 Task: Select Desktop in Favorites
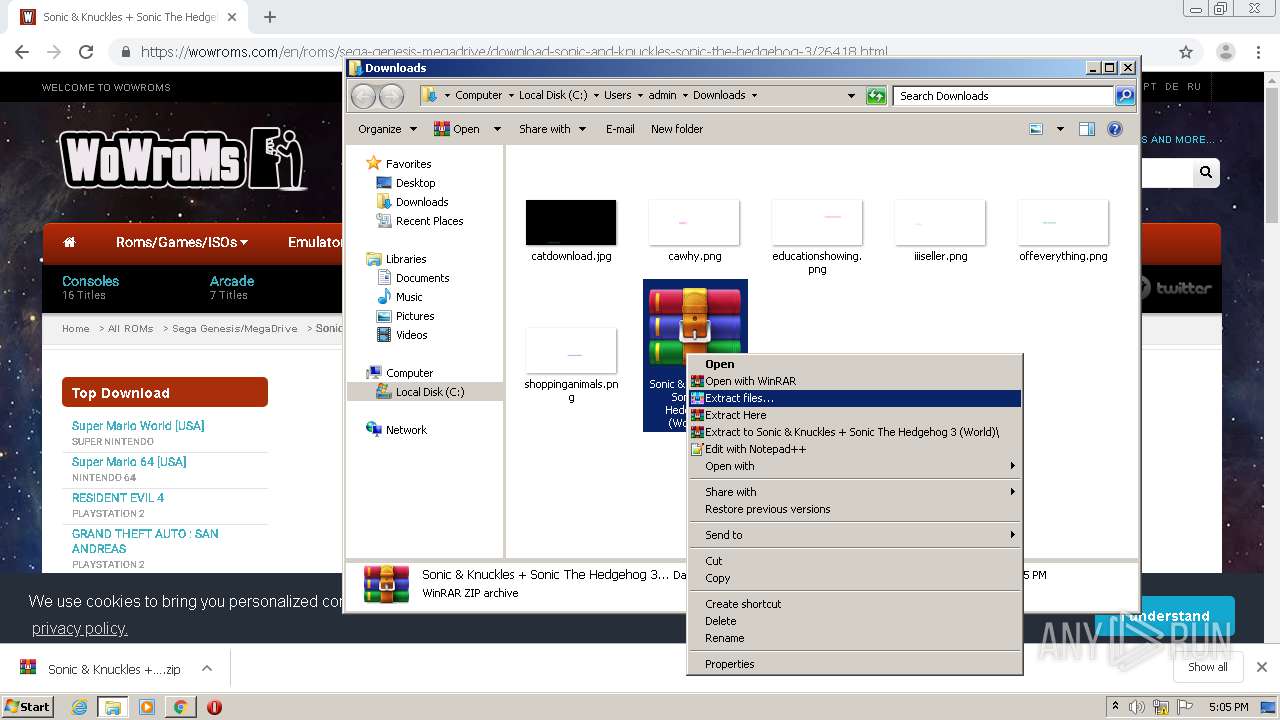coord(415,183)
